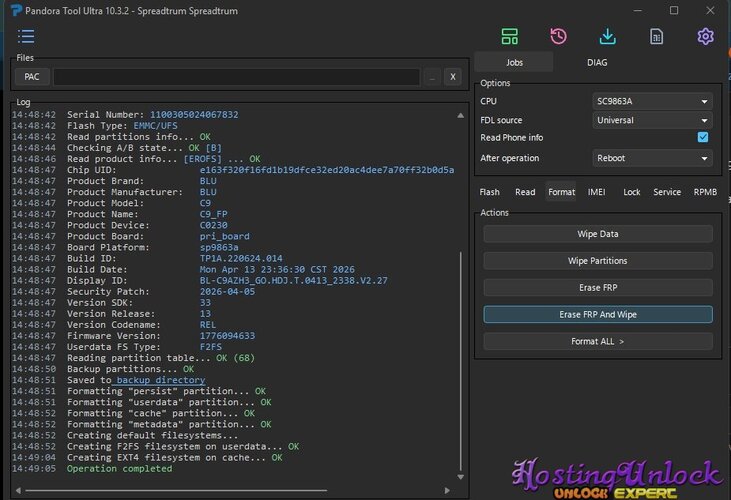Select the RPMB tab

(x=705, y=192)
